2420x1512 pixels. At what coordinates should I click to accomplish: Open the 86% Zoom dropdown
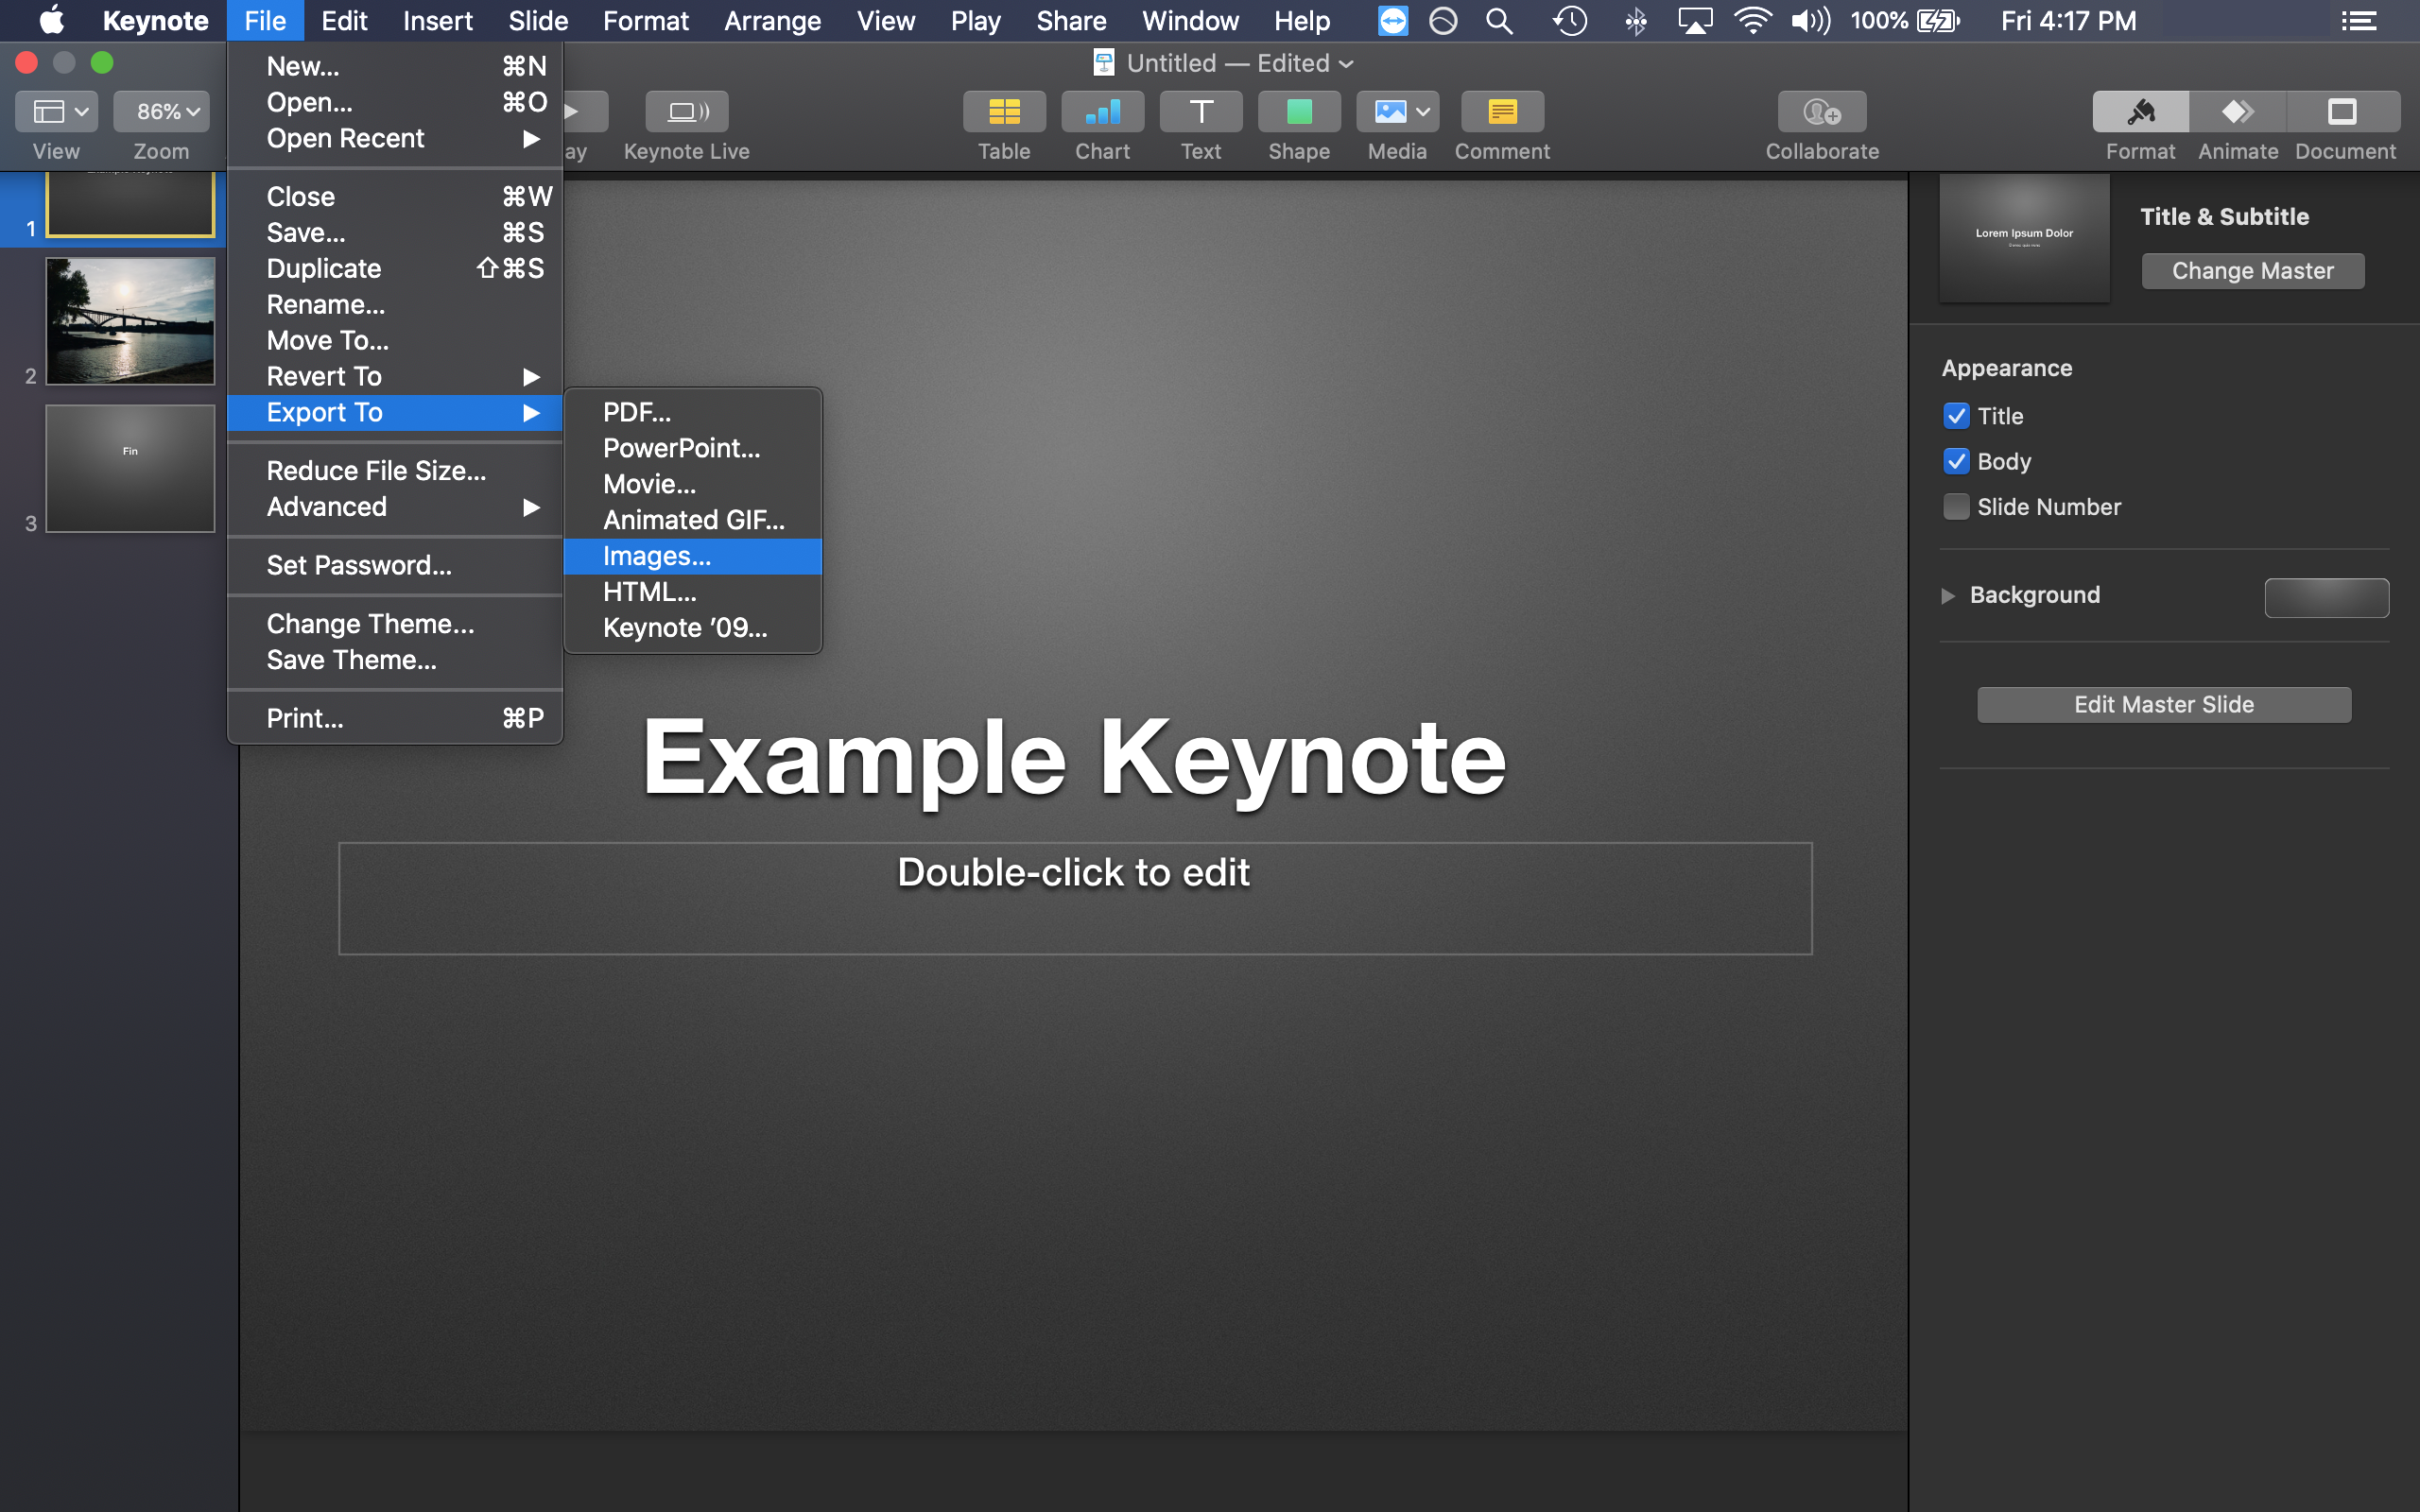(x=161, y=111)
